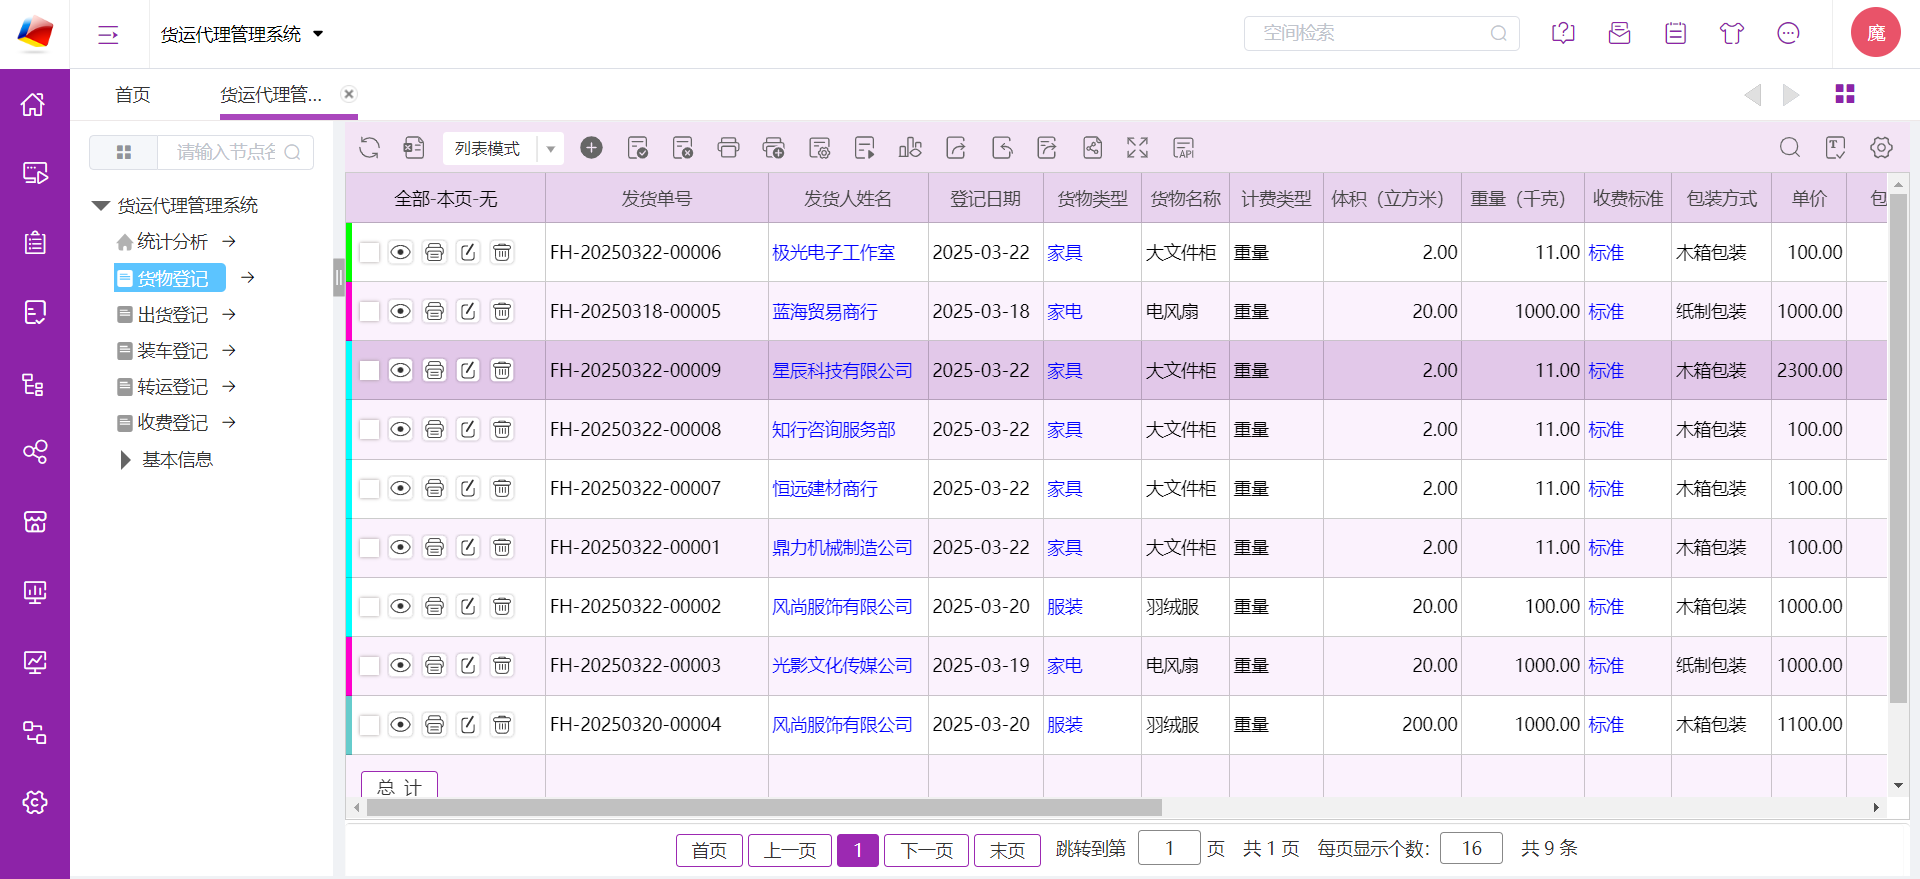
Task: Click the 首页 pagination button
Action: coord(709,850)
